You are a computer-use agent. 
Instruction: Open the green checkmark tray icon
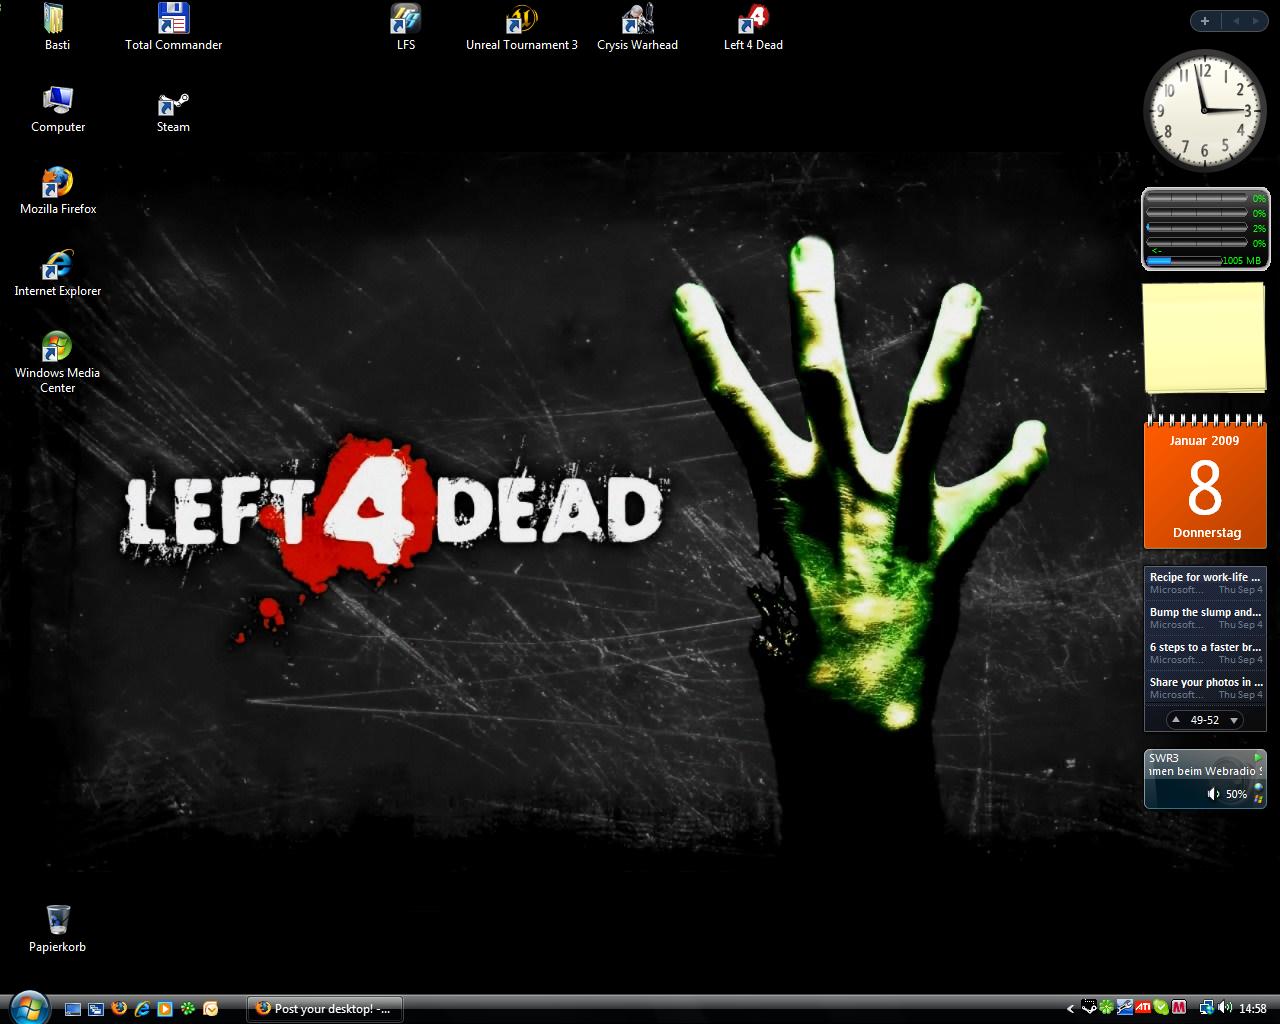[1160, 1008]
